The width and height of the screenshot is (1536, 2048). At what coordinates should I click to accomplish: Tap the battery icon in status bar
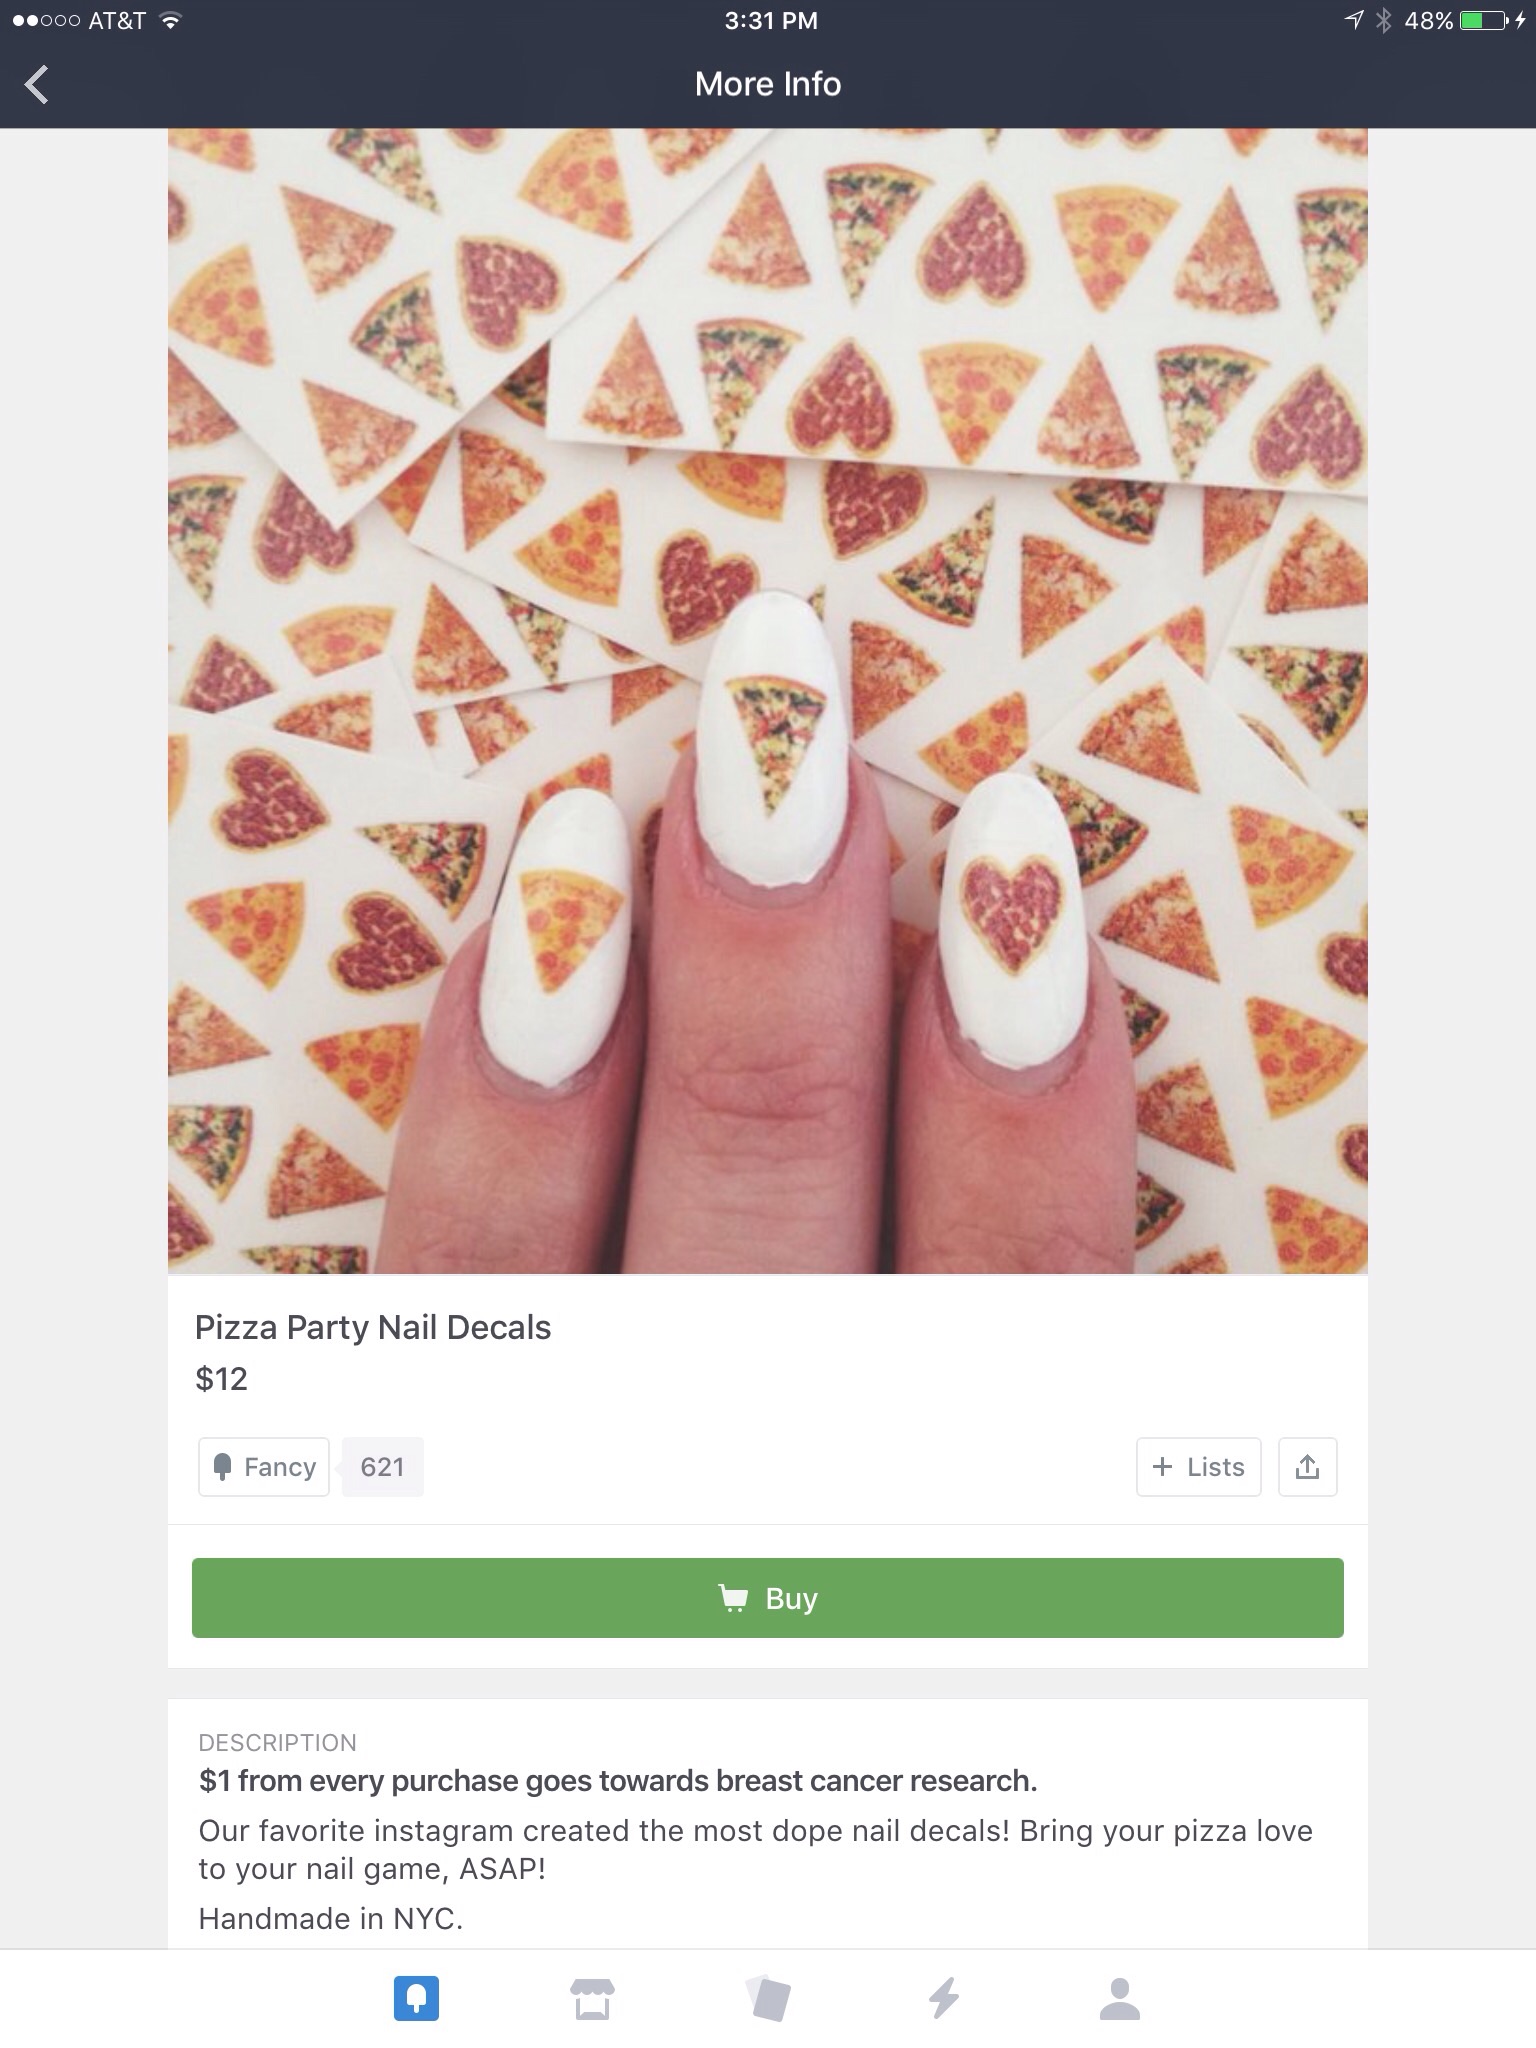1485,20
